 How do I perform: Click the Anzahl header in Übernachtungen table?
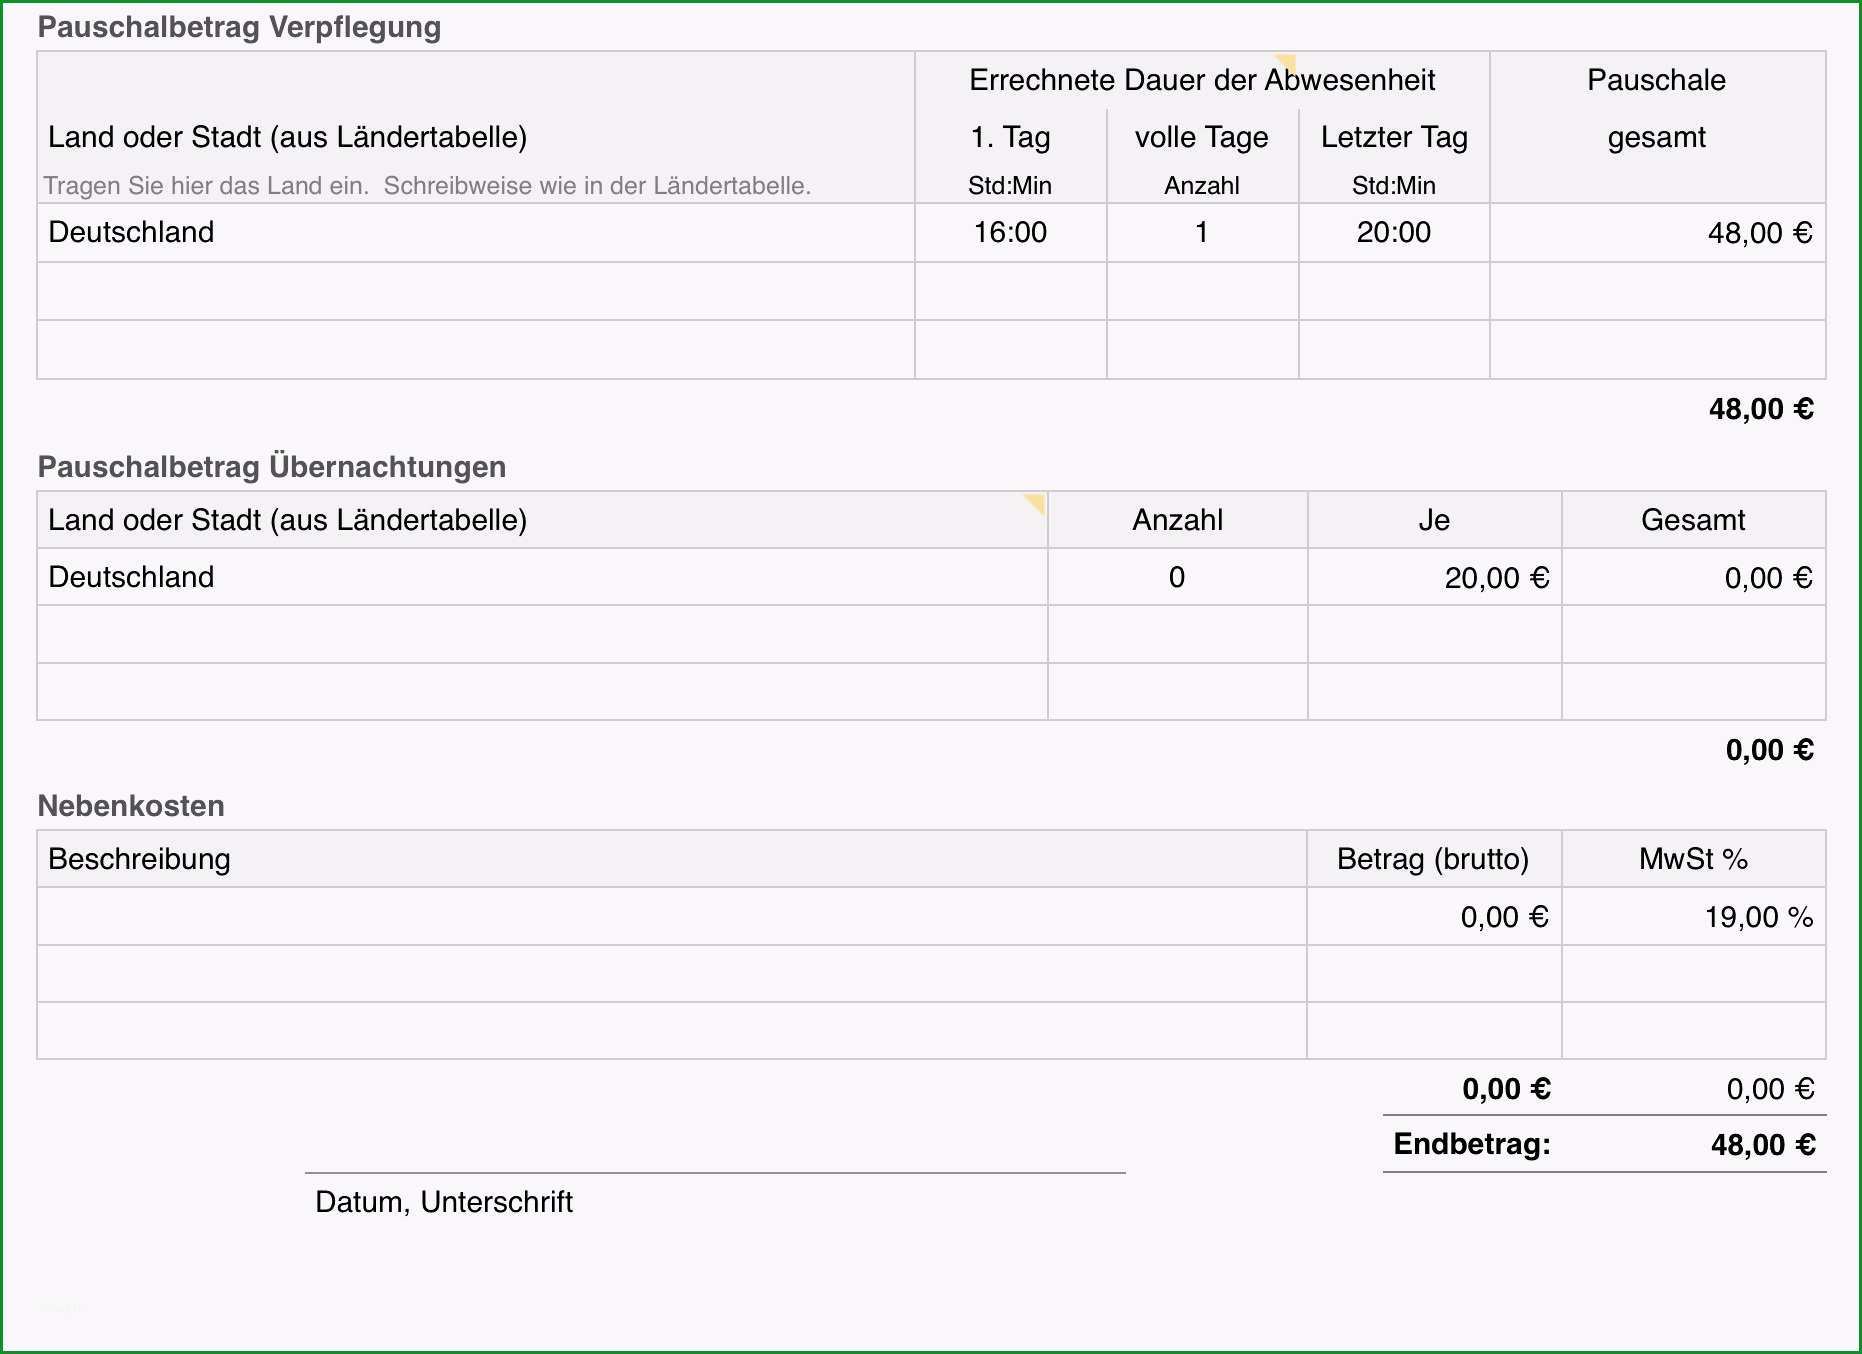1177,520
